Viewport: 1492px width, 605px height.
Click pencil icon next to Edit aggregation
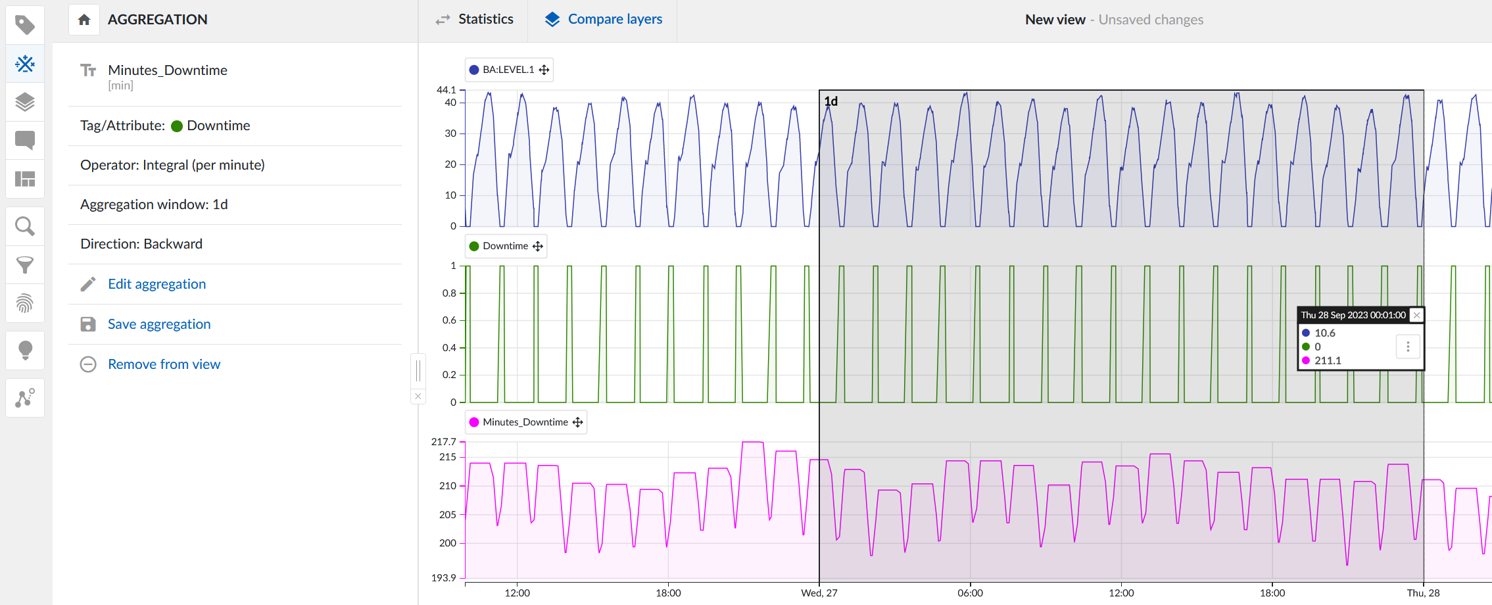[x=88, y=284]
